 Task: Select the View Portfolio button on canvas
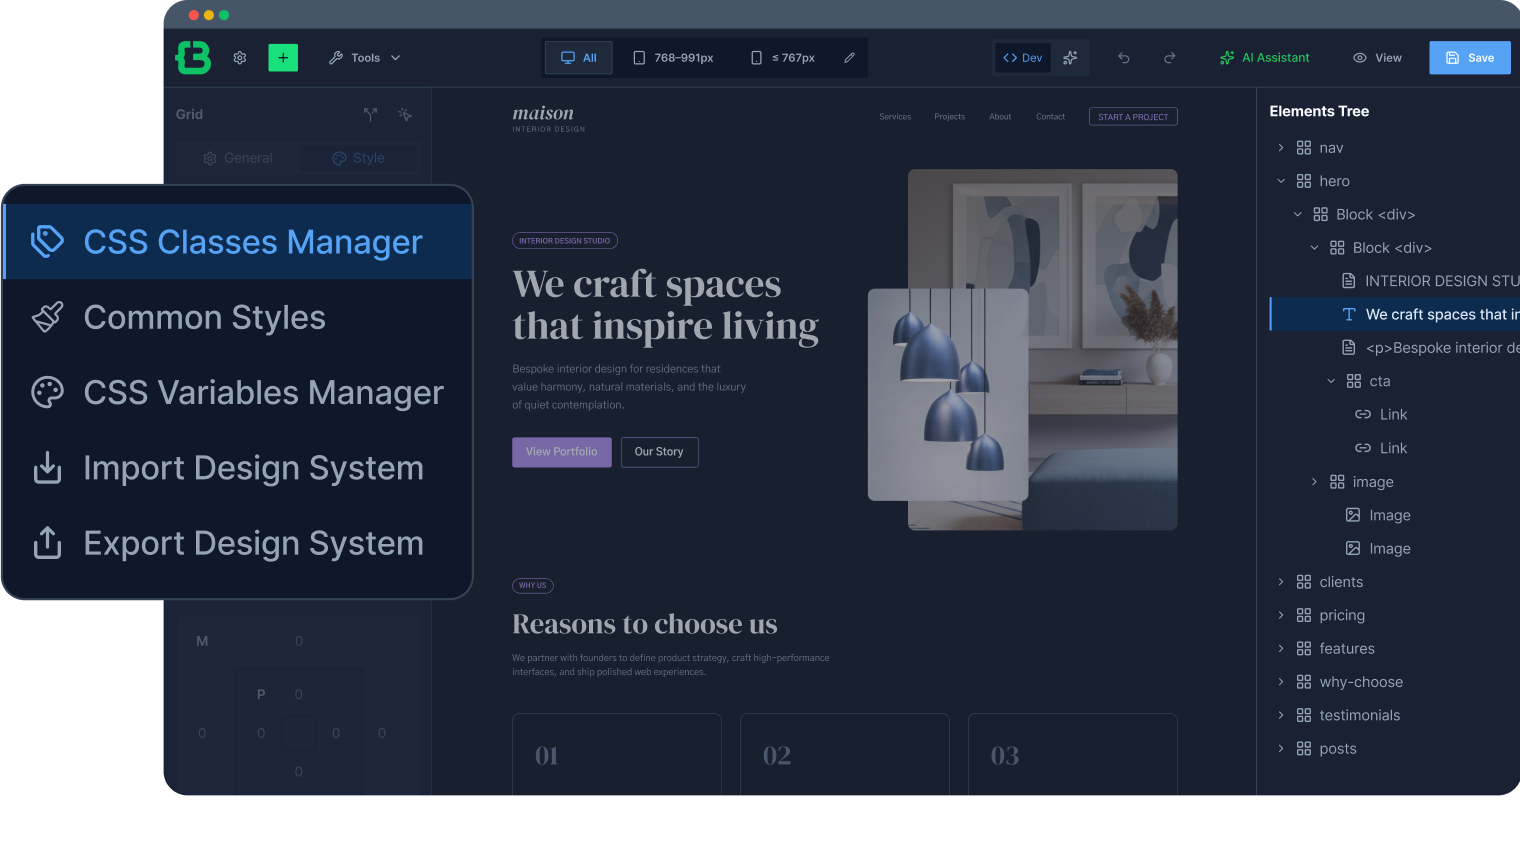(562, 452)
